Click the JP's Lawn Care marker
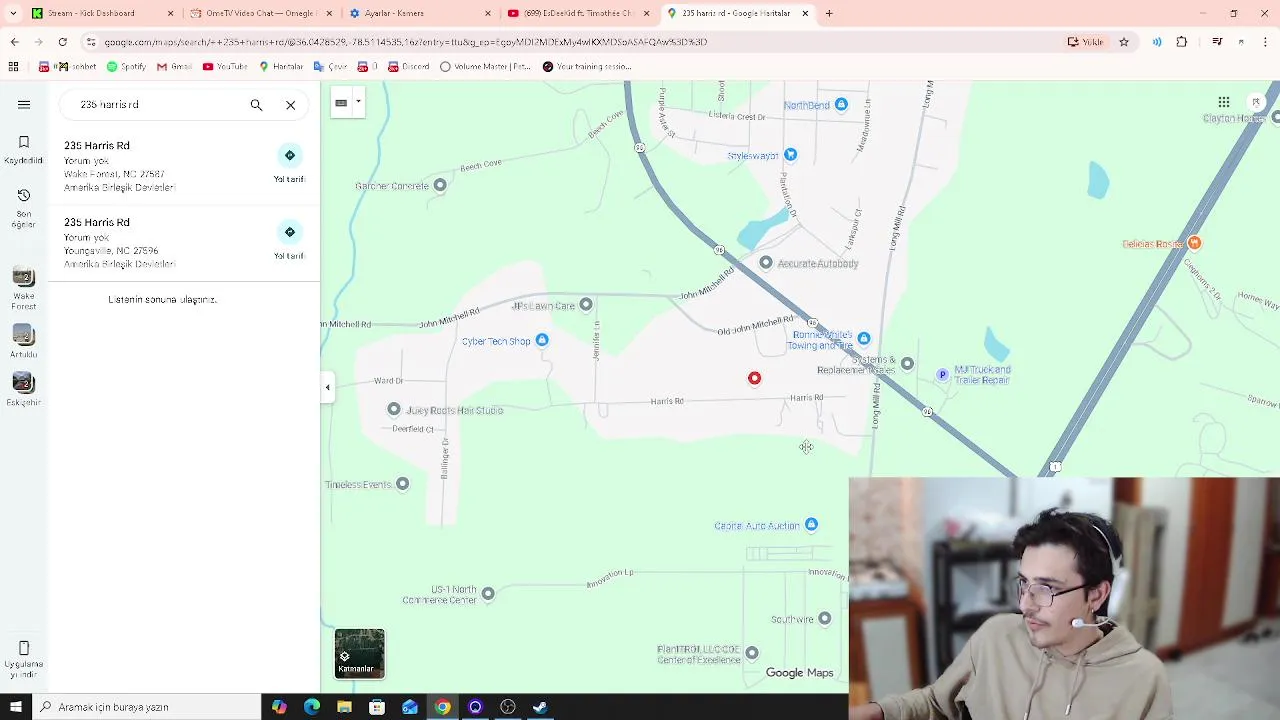 click(x=586, y=305)
